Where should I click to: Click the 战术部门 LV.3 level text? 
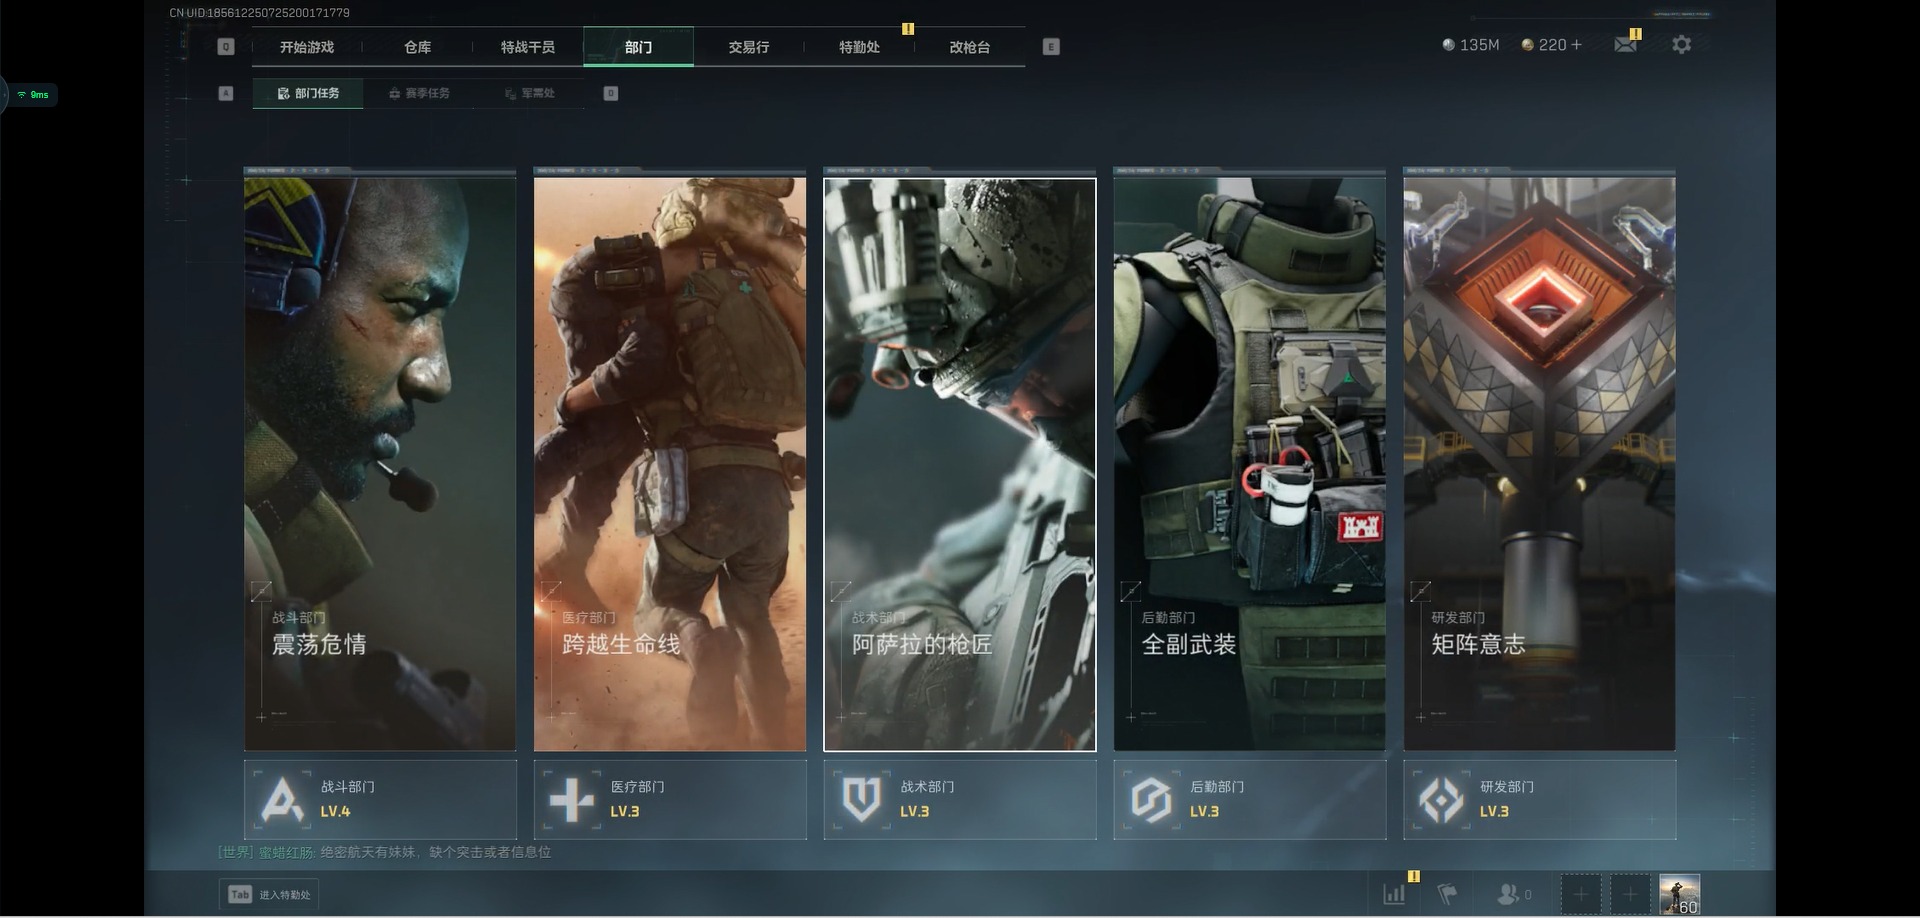[x=914, y=812]
